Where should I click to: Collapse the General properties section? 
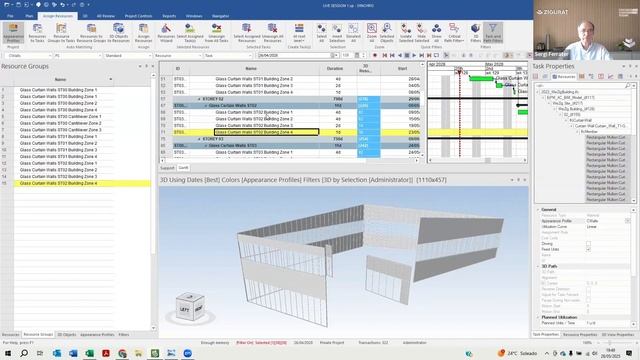[538, 209]
